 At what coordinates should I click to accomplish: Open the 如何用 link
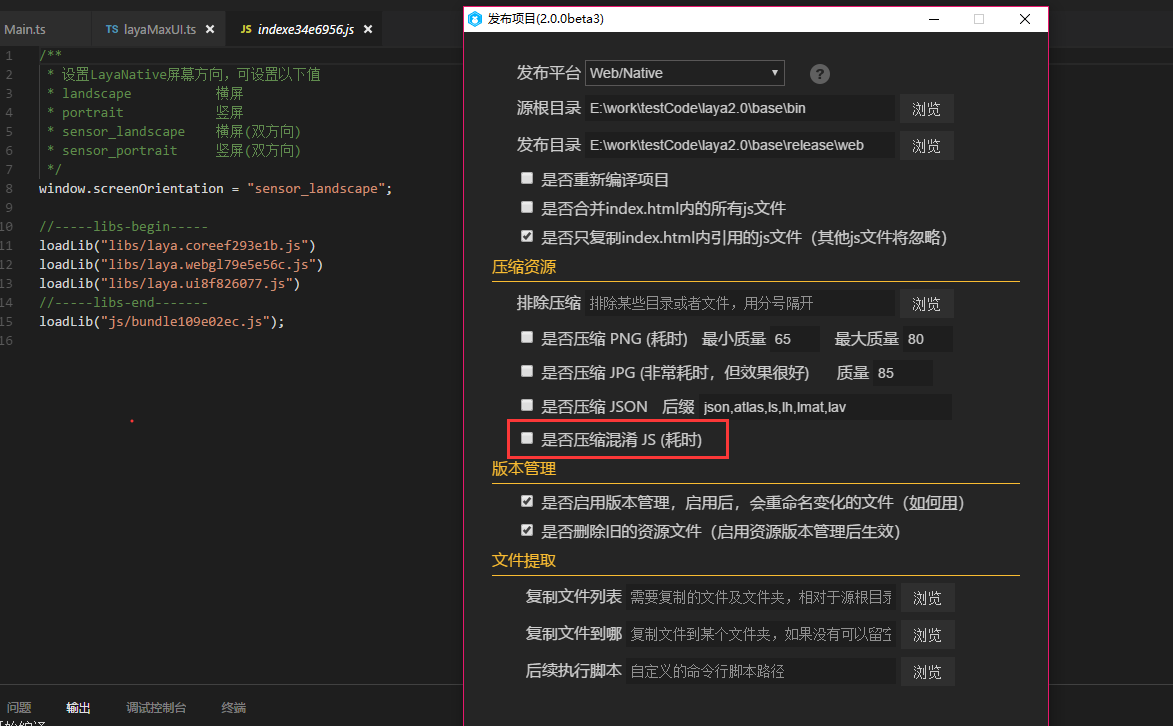tap(933, 503)
